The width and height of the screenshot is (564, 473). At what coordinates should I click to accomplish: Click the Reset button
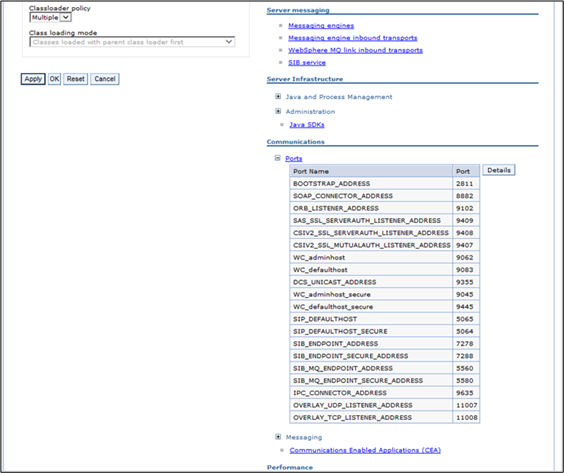click(x=76, y=79)
